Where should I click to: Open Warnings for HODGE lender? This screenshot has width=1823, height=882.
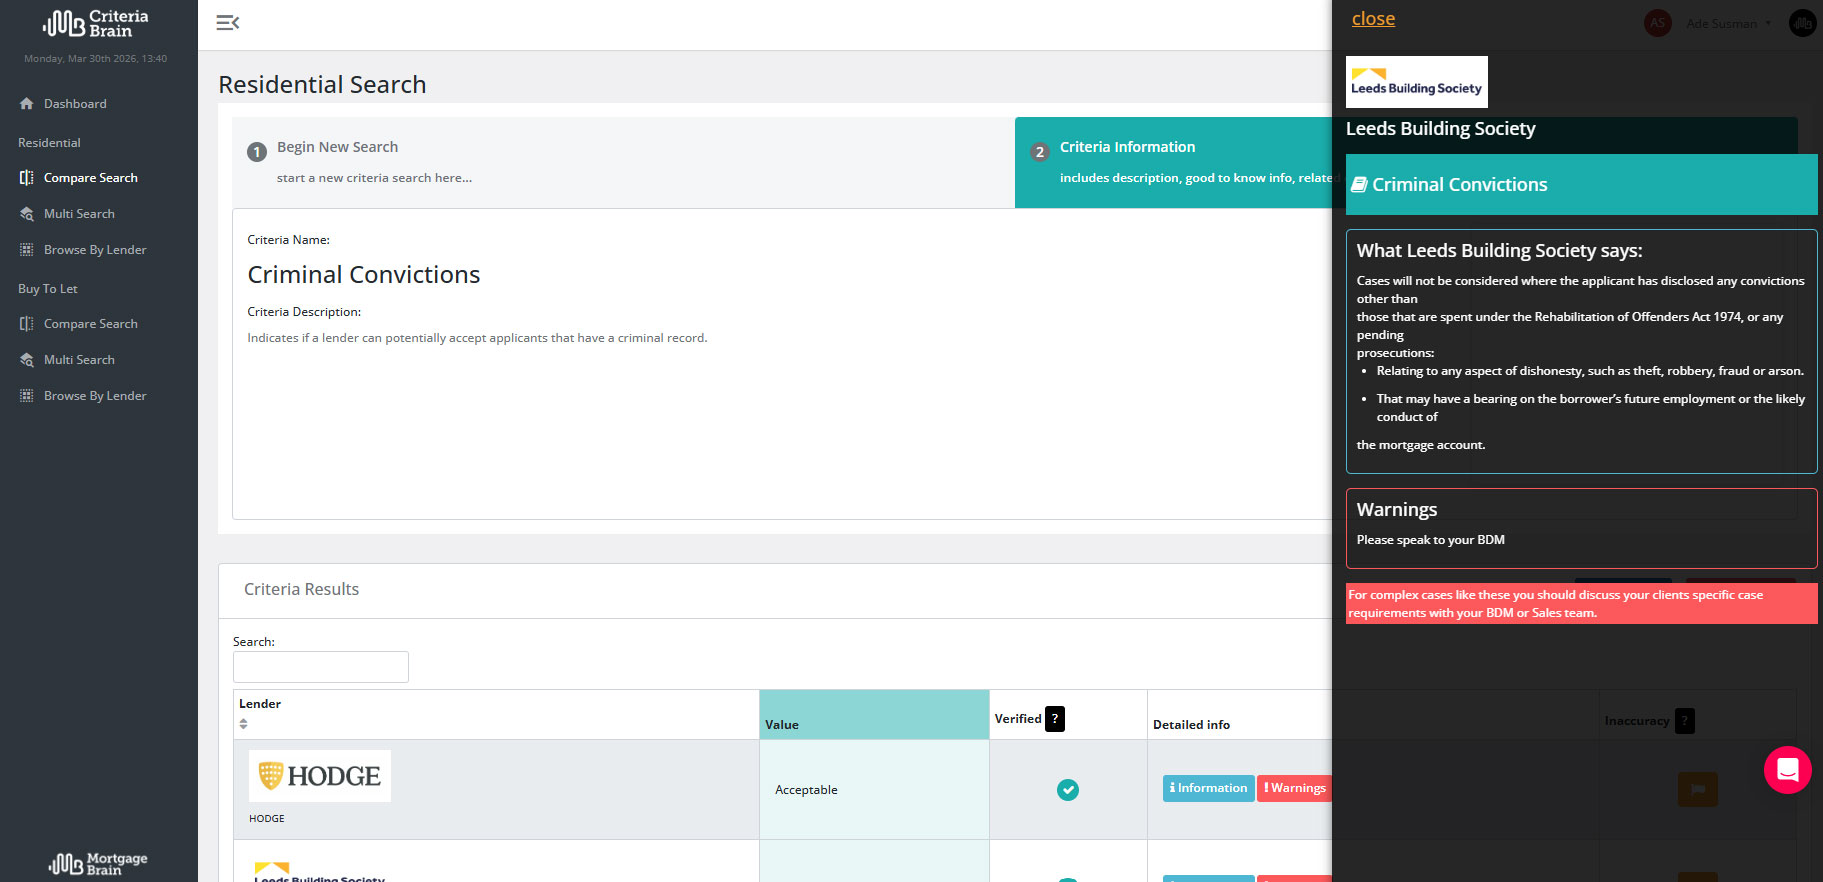[x=1294, y=788]
